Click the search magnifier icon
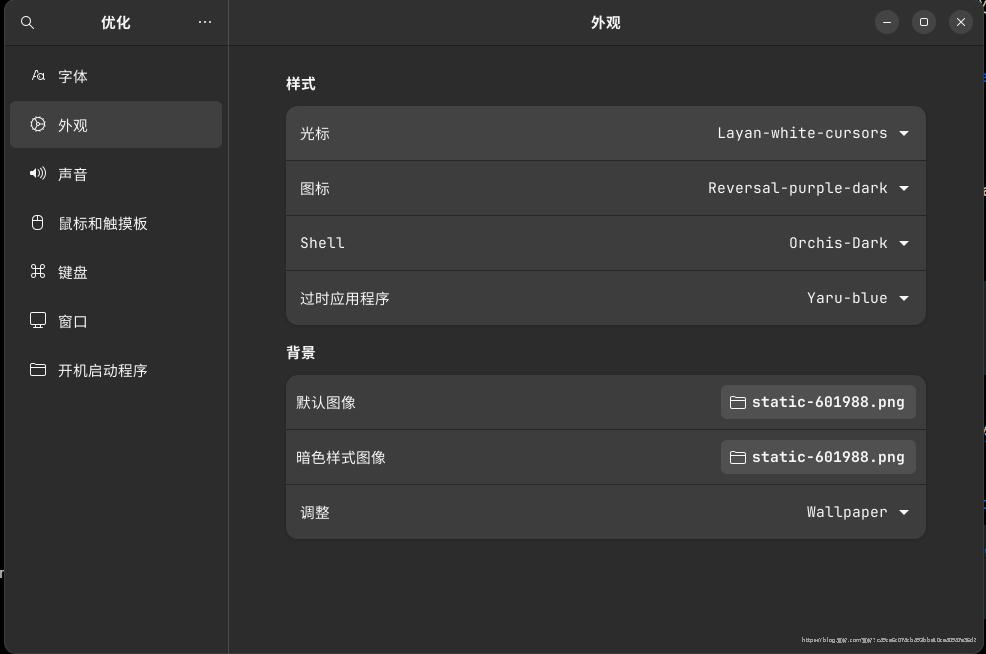 (x=28, y=22)
